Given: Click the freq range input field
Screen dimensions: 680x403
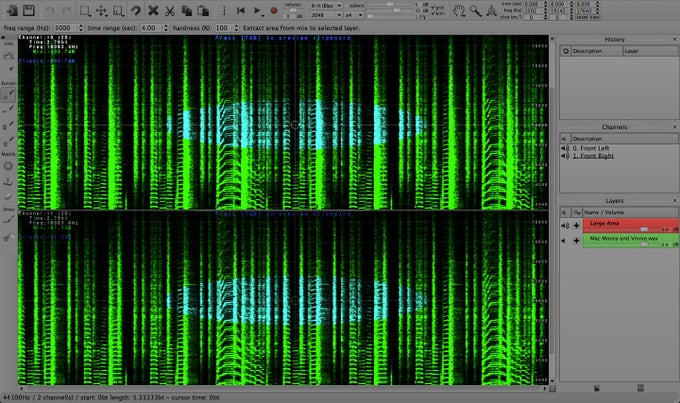Looking at the screenshot, I should tap(62, 27).
